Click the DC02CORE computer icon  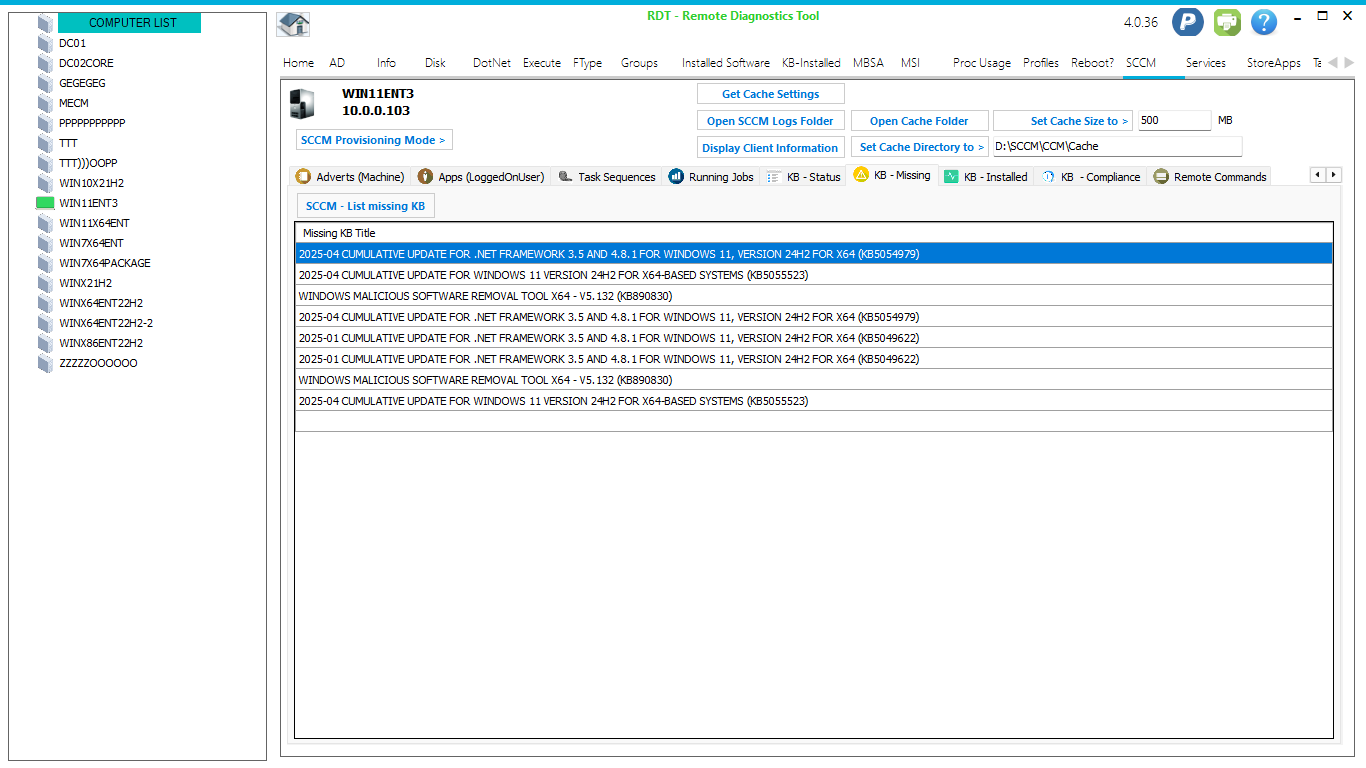pos(44,63)
